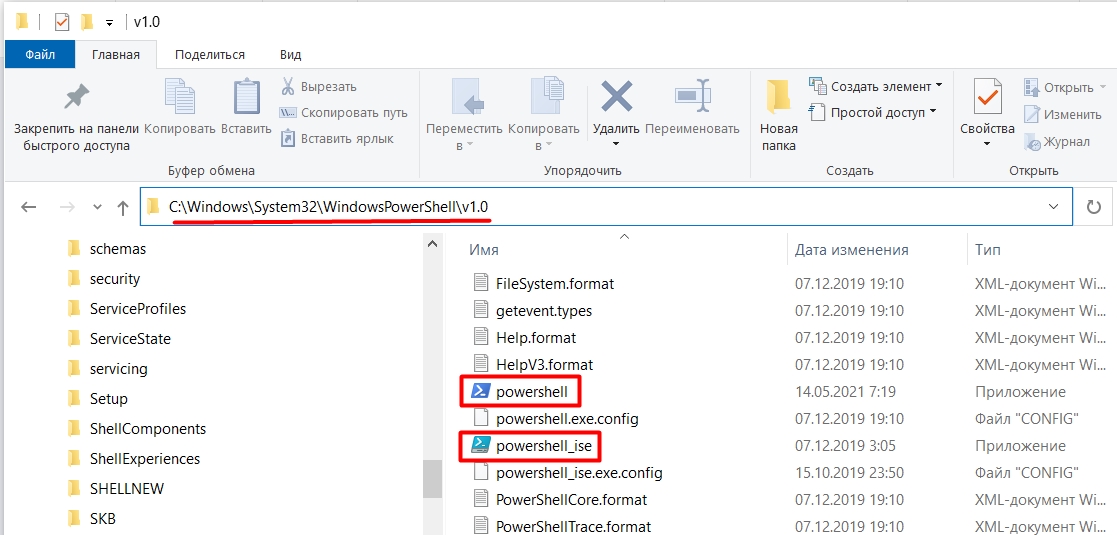Select Вырезать scissors command
The height and width of the screenshot is (535, 1117).
(318, 87)
